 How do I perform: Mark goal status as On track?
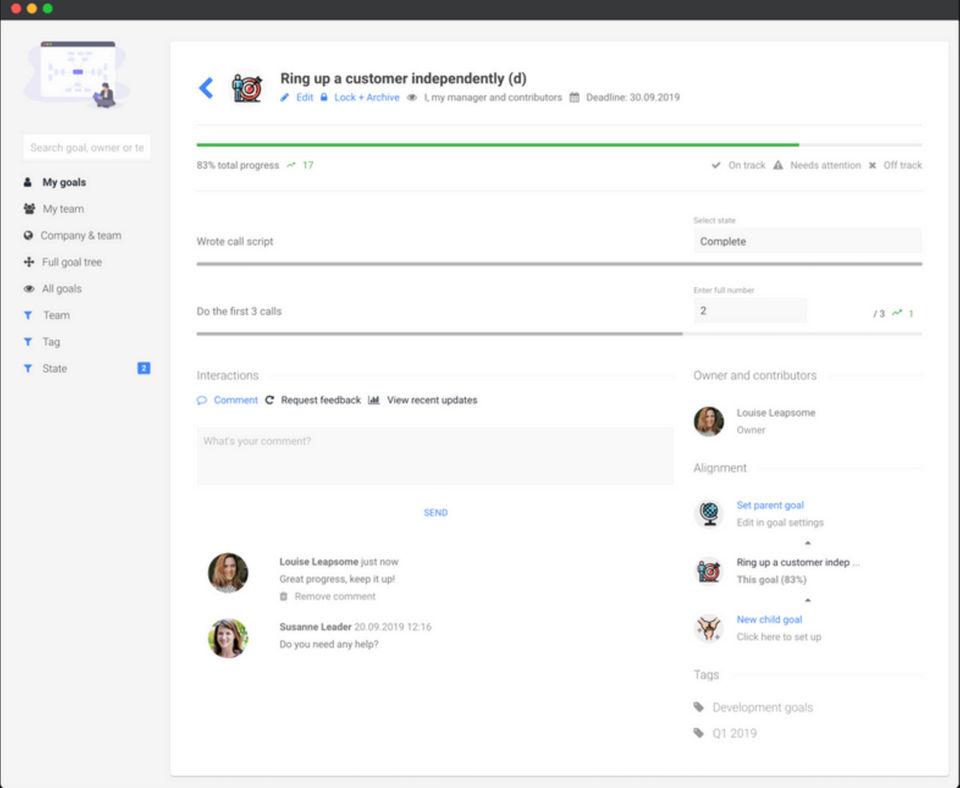pos(738,165)
